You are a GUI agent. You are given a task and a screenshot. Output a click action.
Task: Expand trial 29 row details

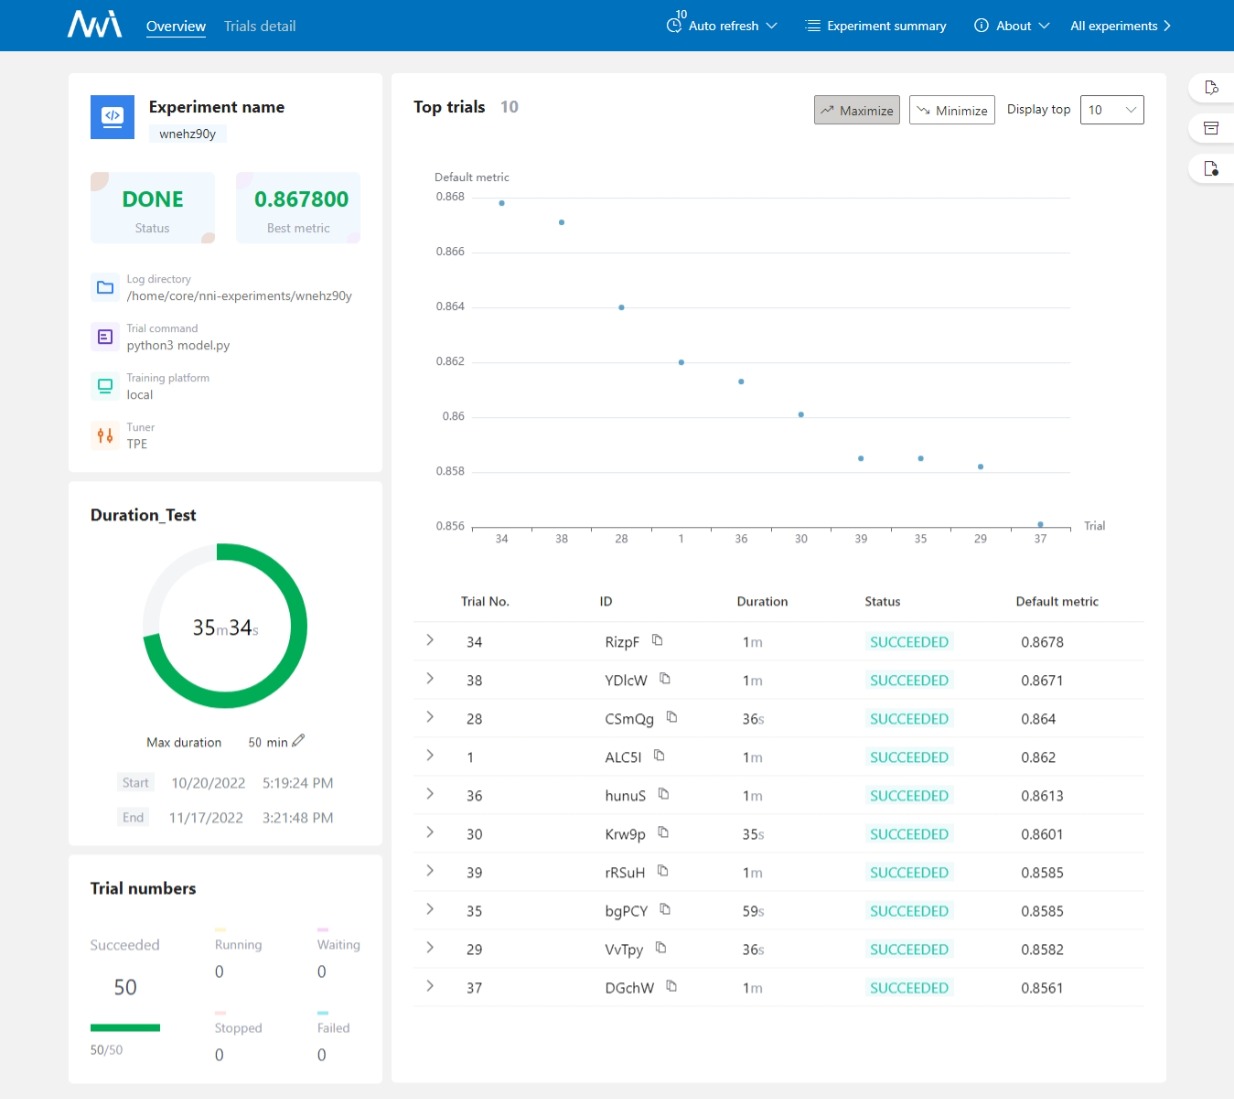point(430,948)
